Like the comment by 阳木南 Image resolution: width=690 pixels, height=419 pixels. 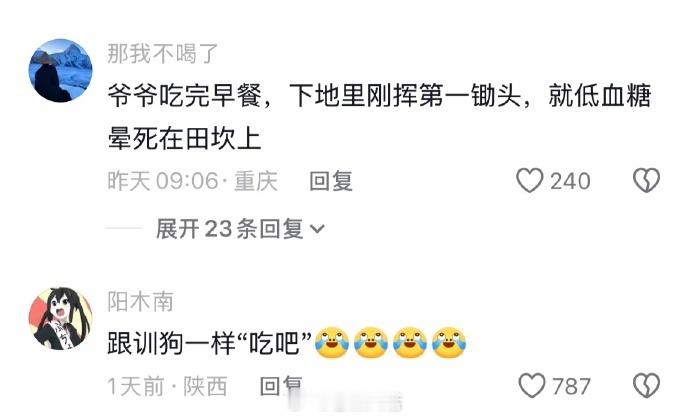point(532,386)
